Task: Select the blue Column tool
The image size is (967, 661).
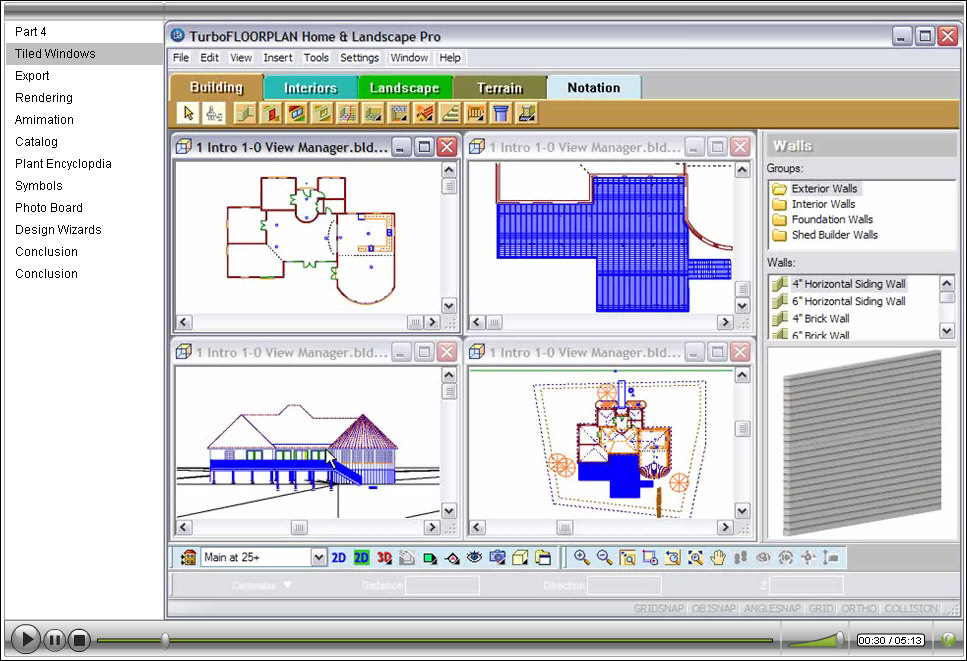Action: (x=501, y=113)
